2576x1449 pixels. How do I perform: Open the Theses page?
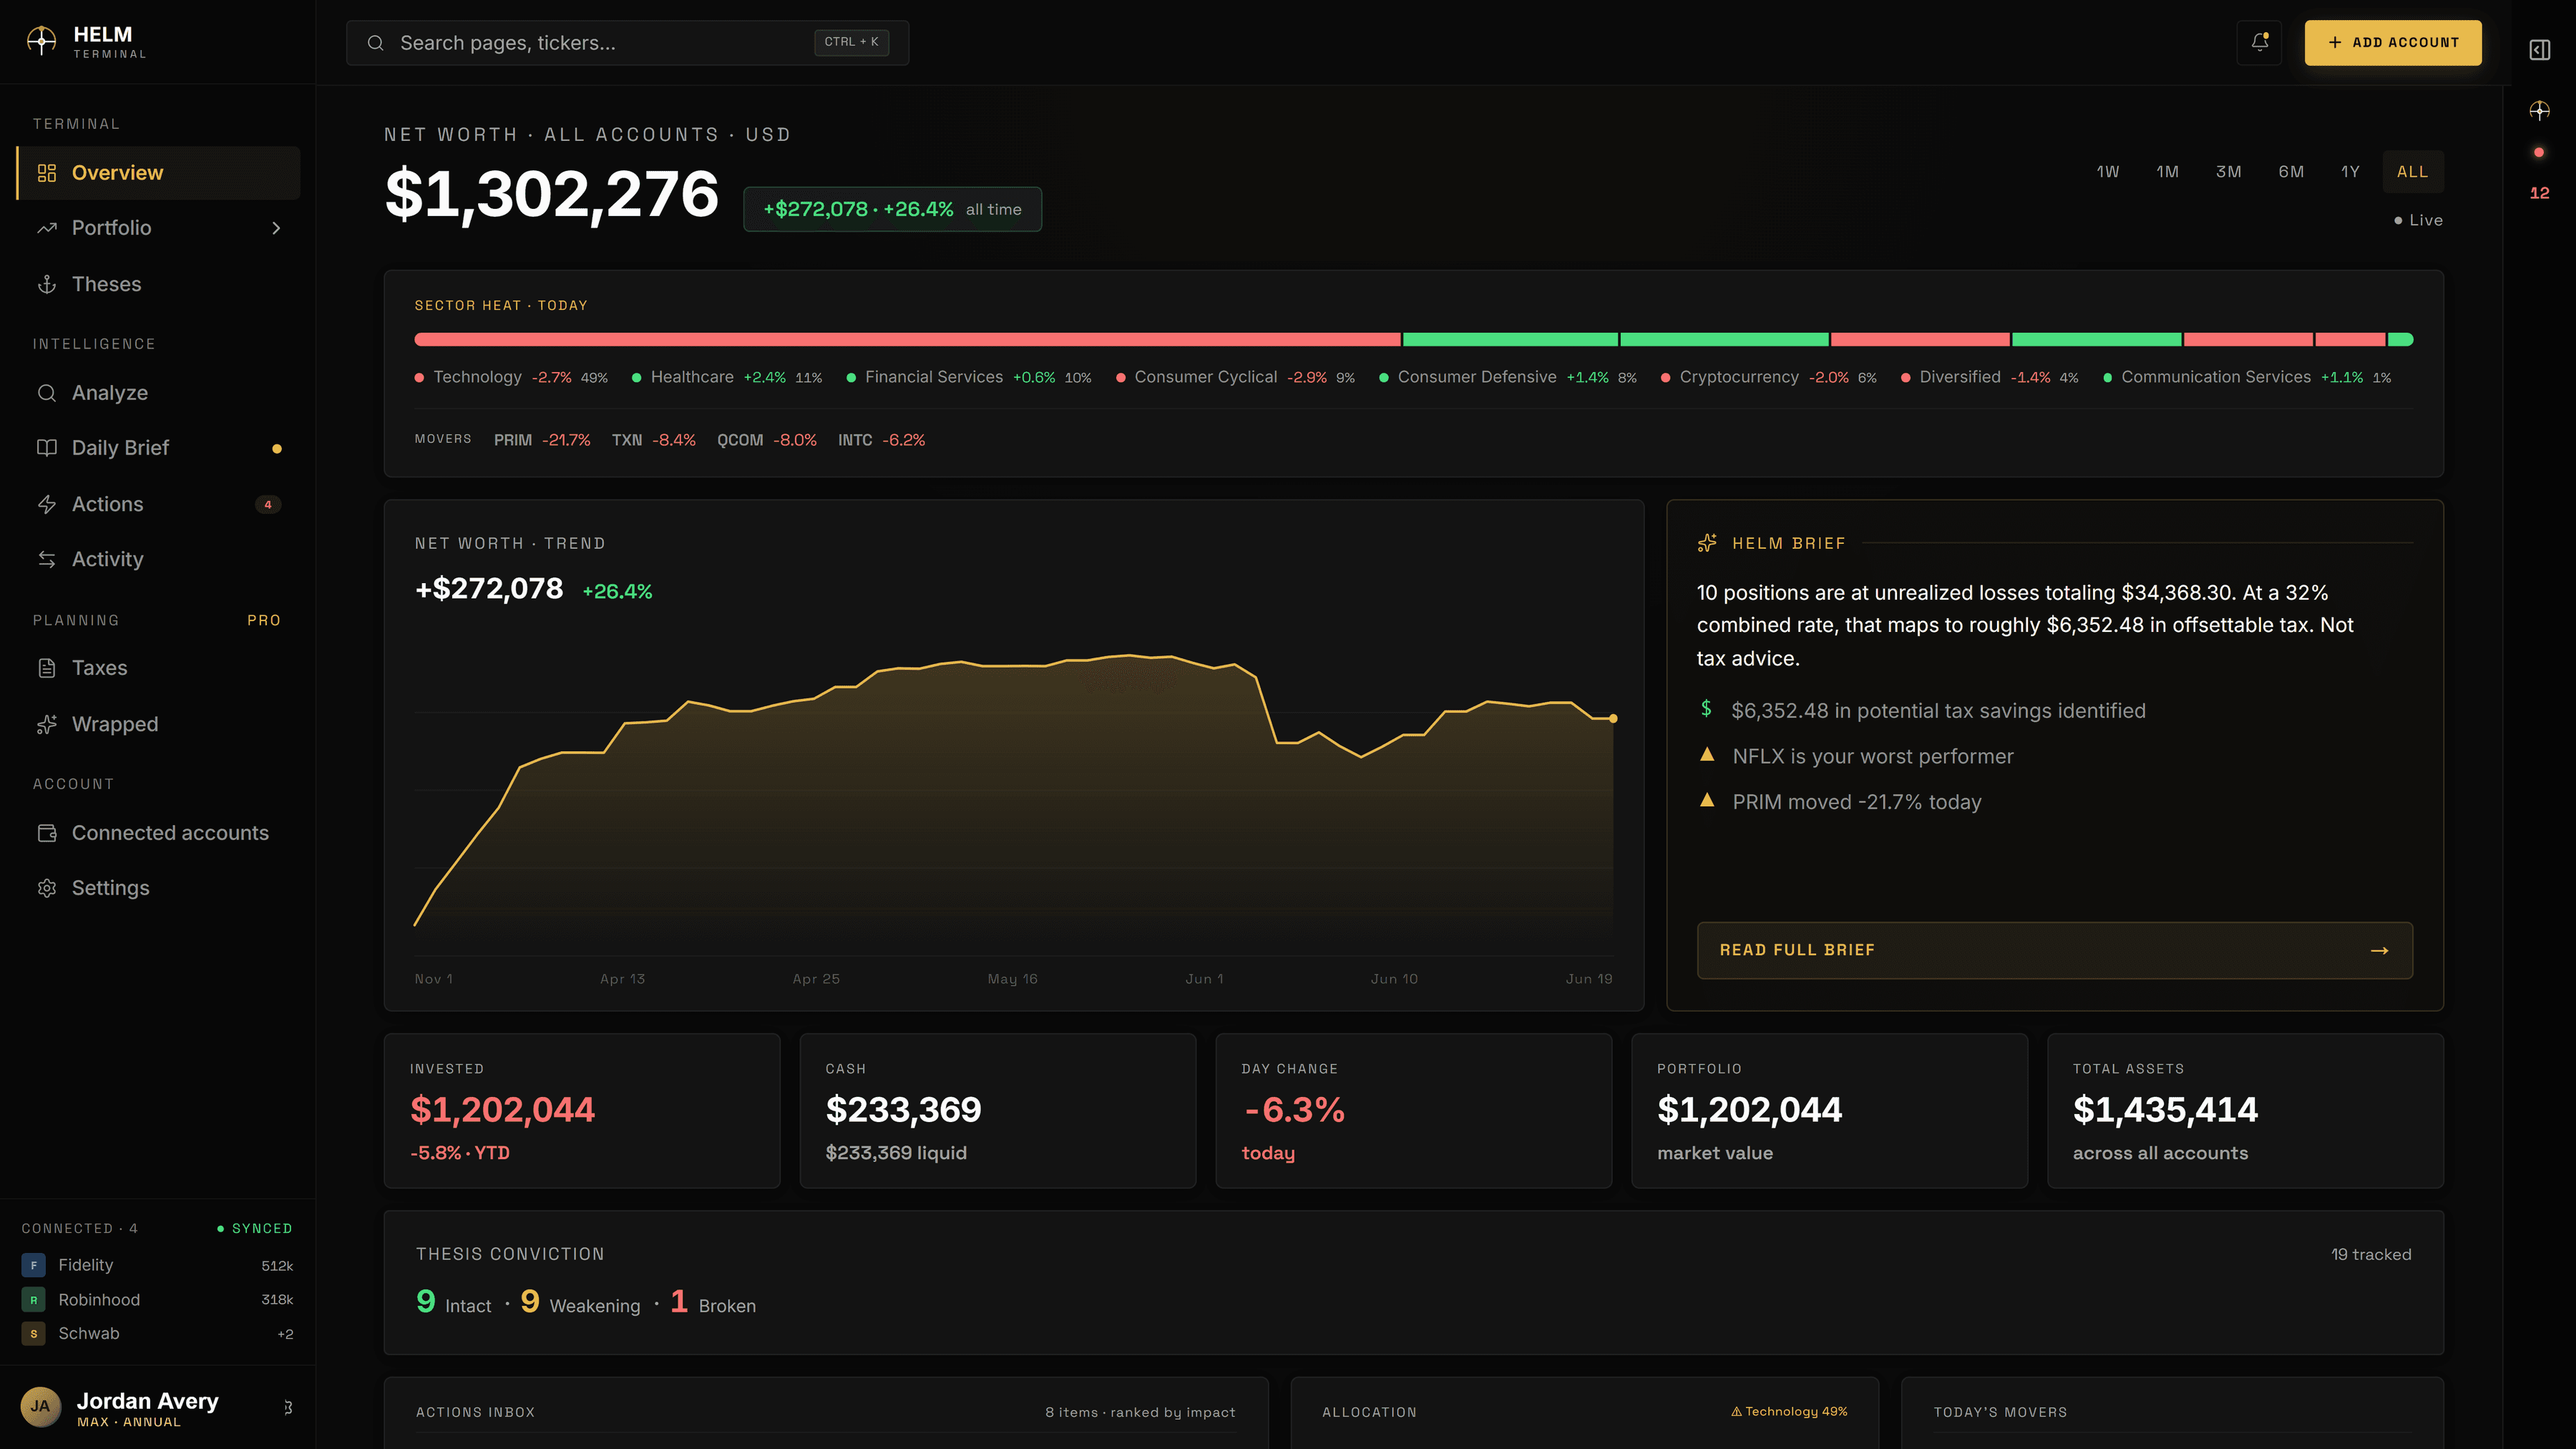click(x=158, y=284)
